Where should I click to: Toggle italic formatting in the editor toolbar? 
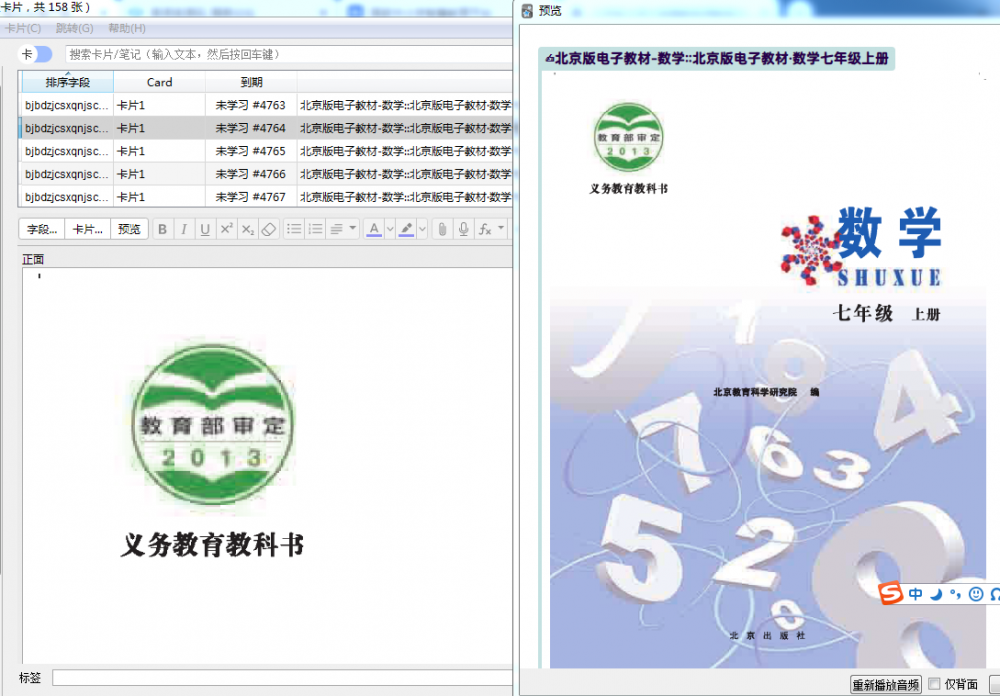[184, 229]
